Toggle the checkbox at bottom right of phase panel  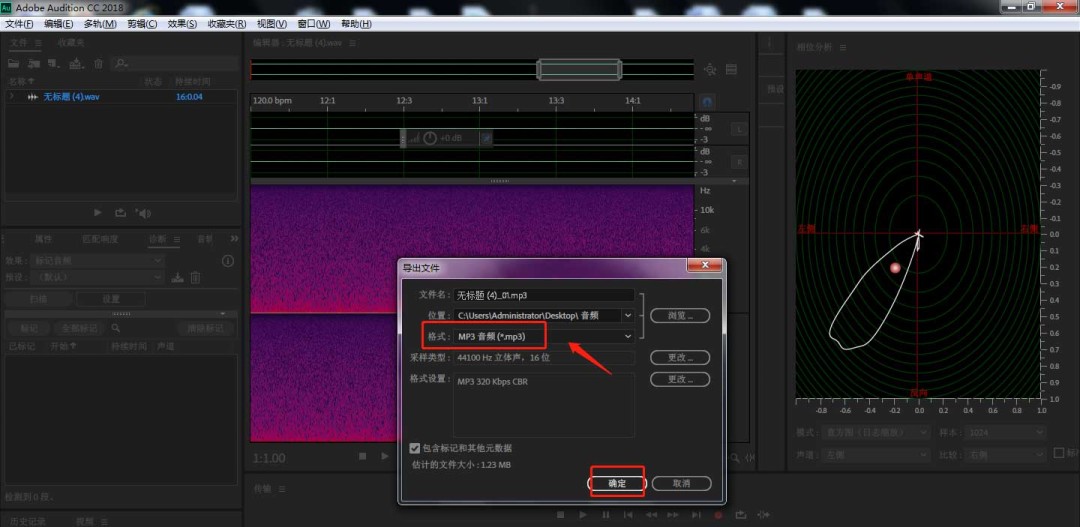[1058, 452]
